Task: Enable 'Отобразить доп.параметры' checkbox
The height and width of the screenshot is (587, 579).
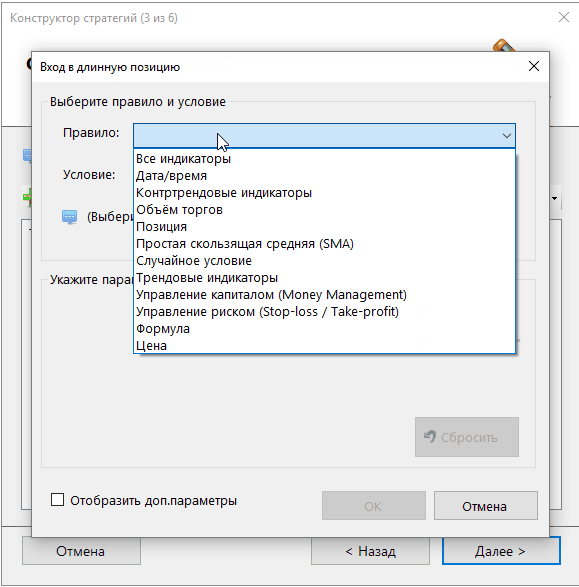Action: [x=57, y=500]
